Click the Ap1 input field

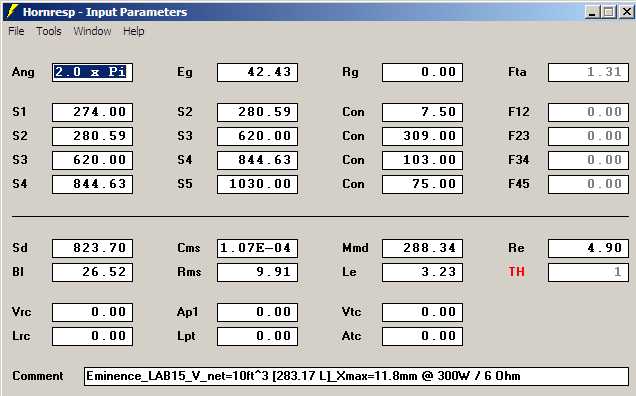point(258,312)
